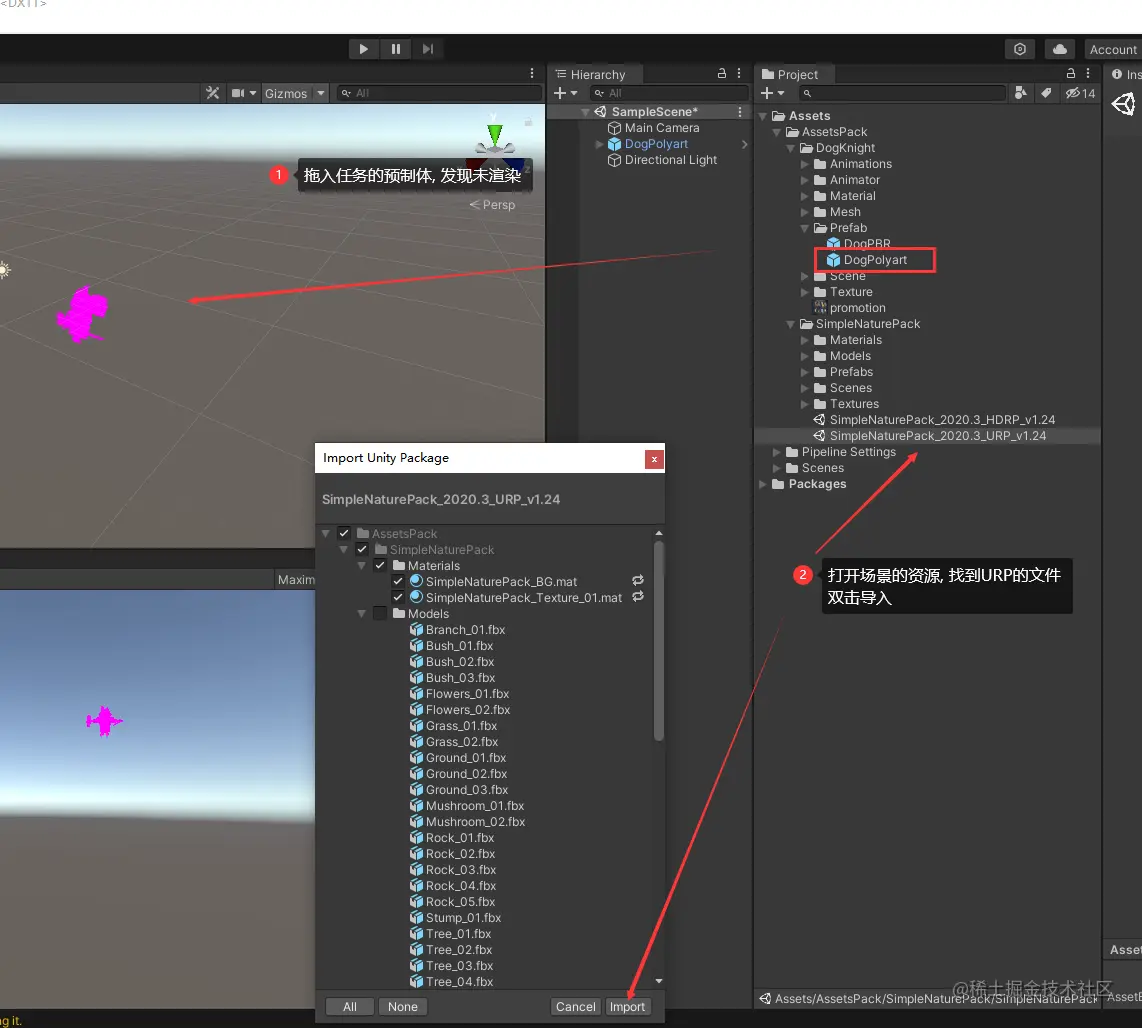Select Mushroom_01.fbx in import list
1142x1028 pixels.
(x=467, y=806)
